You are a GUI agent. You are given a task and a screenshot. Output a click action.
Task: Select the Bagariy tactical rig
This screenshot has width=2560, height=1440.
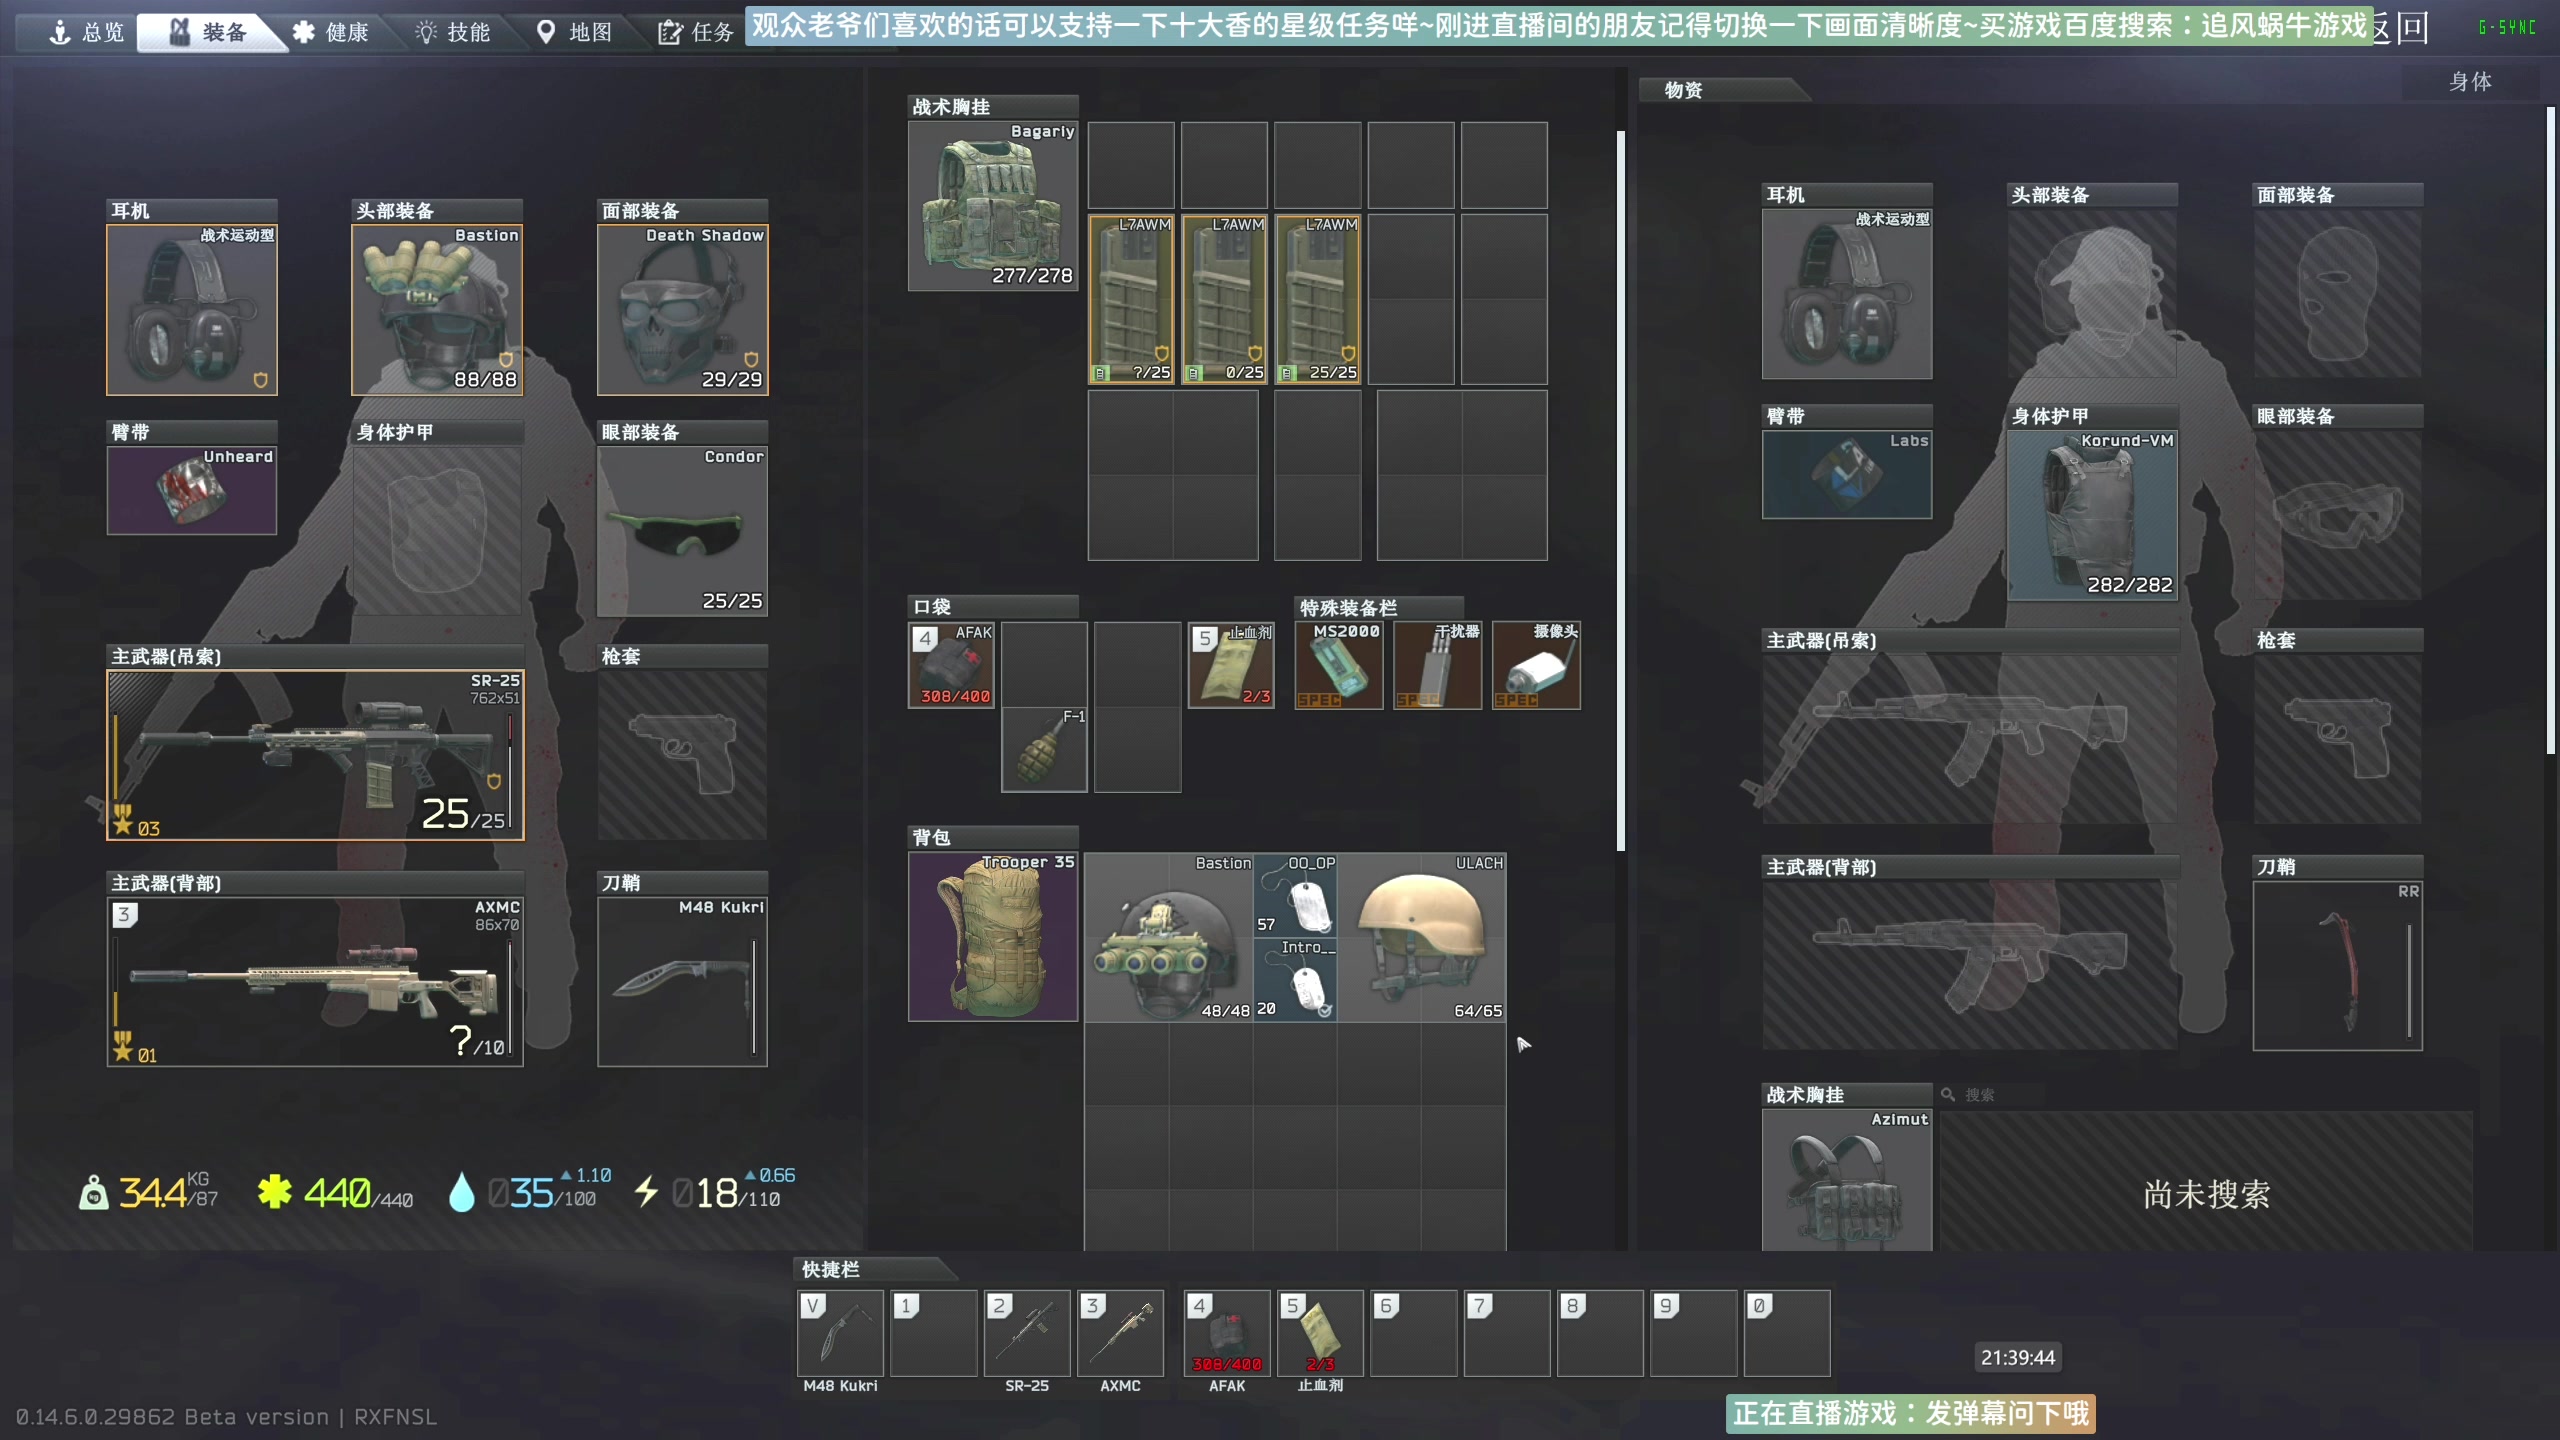pos(993,206)
